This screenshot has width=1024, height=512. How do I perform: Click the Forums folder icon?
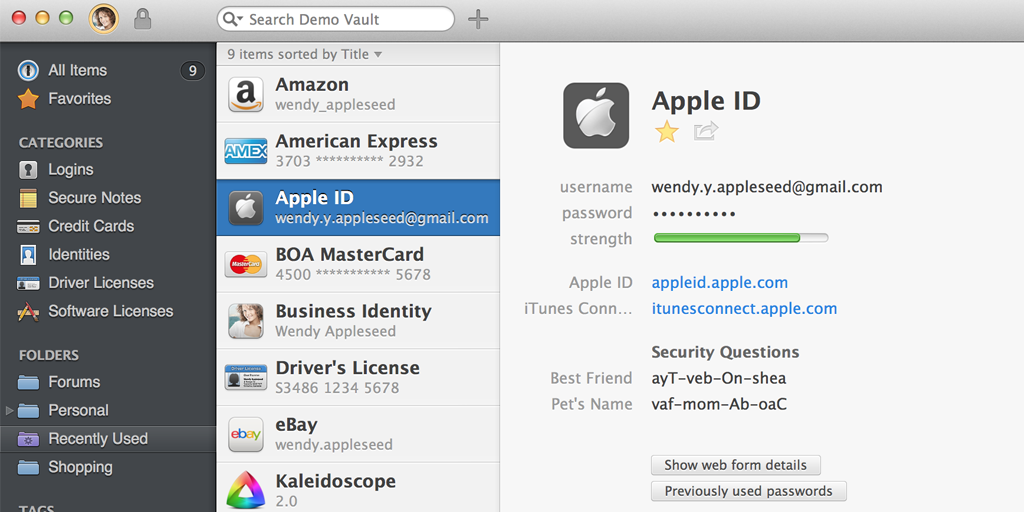28,382
